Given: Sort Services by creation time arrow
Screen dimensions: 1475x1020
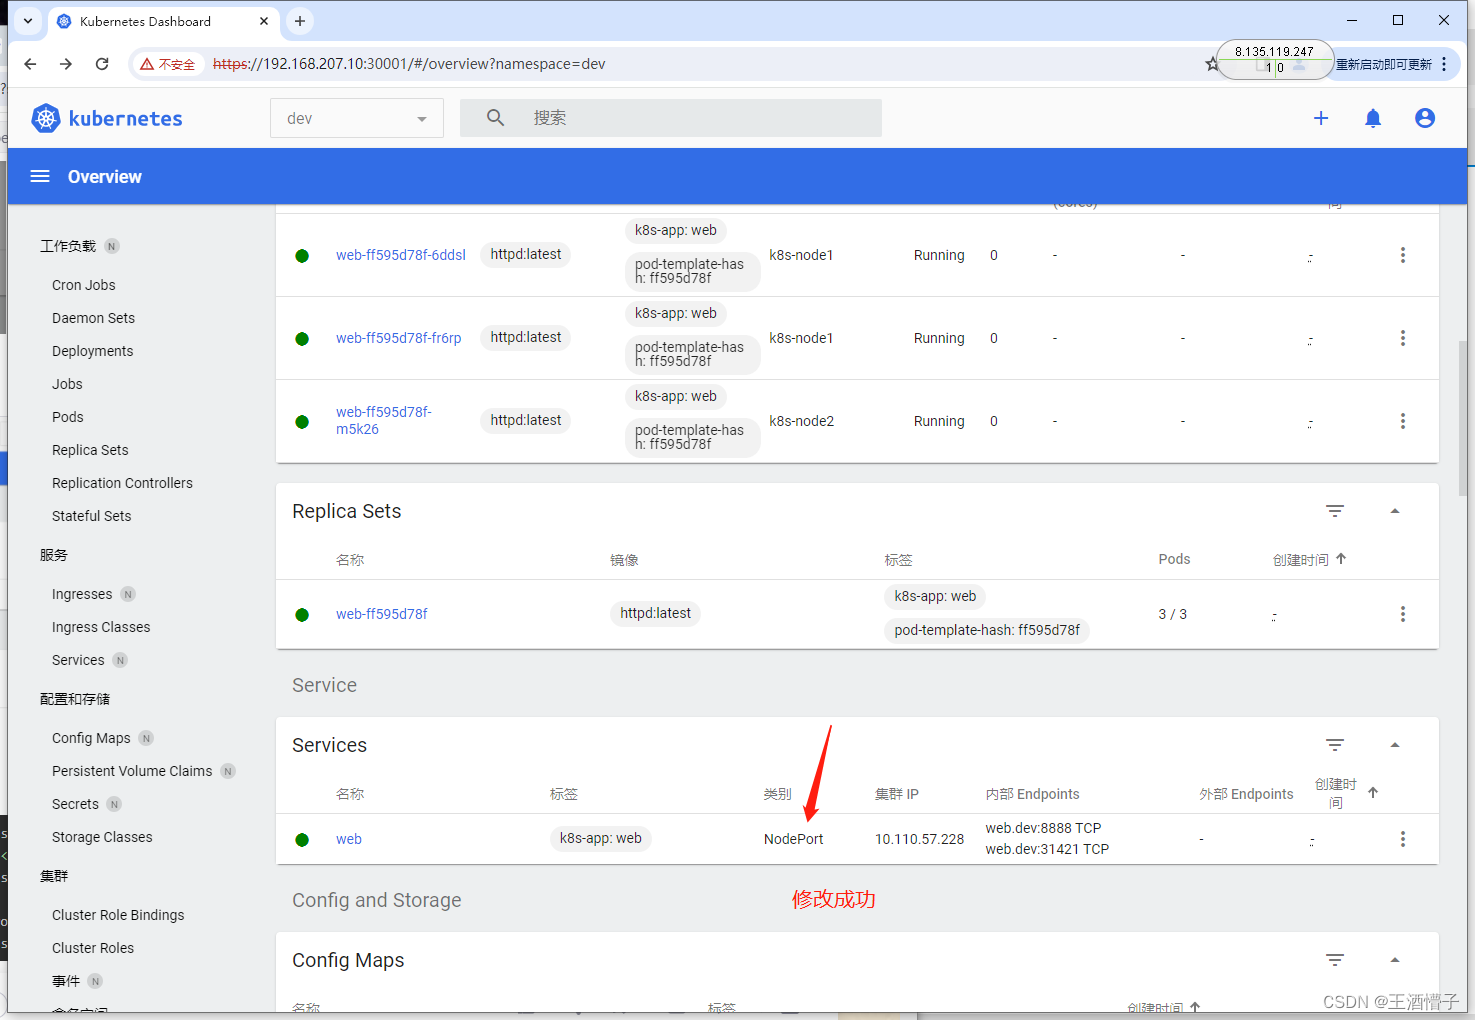Looking at the screenshot, I should point(1373,793).
